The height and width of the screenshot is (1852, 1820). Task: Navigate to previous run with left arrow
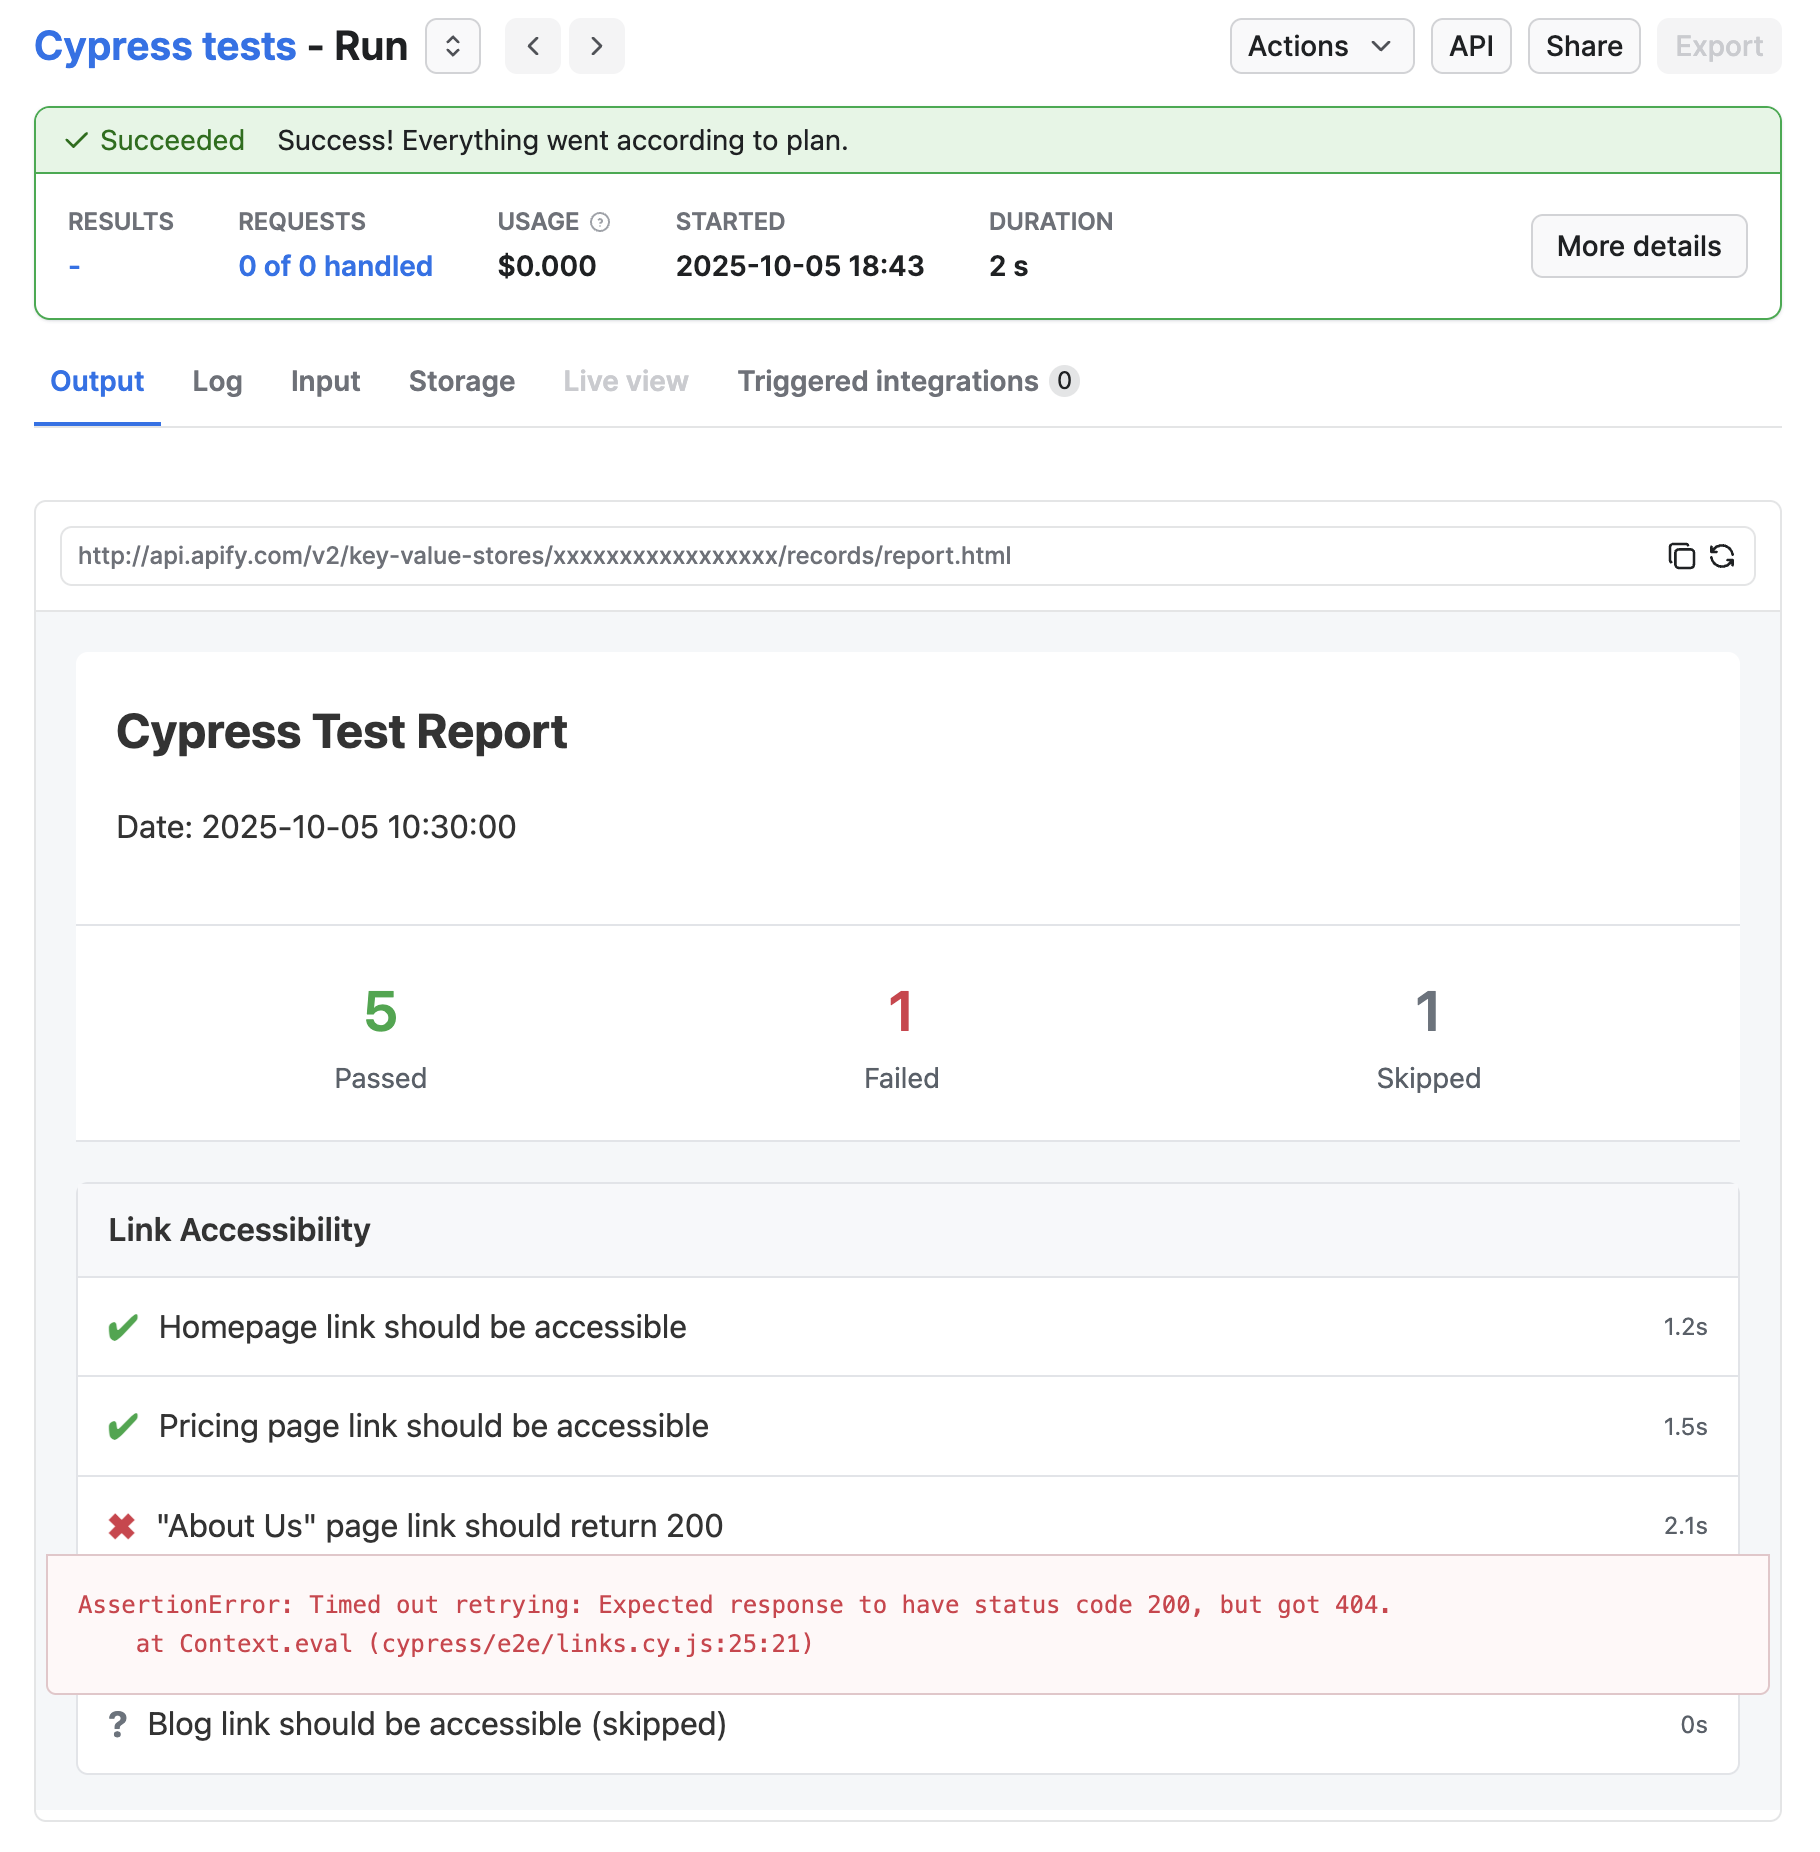coord(532,46)
